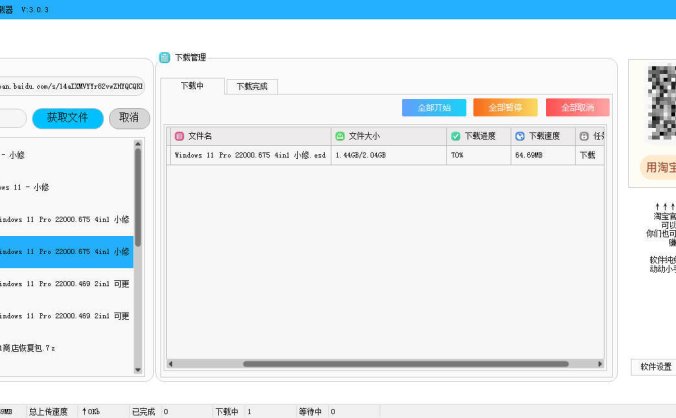This screenshot has height=418, width=676.
Task: Click the 下载速度 column header
Action: (x=543, y=136)
